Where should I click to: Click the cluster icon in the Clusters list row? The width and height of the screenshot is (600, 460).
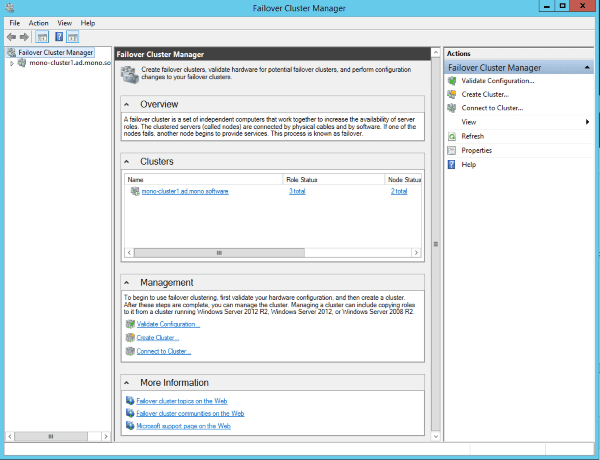click(x=135, y=191)
